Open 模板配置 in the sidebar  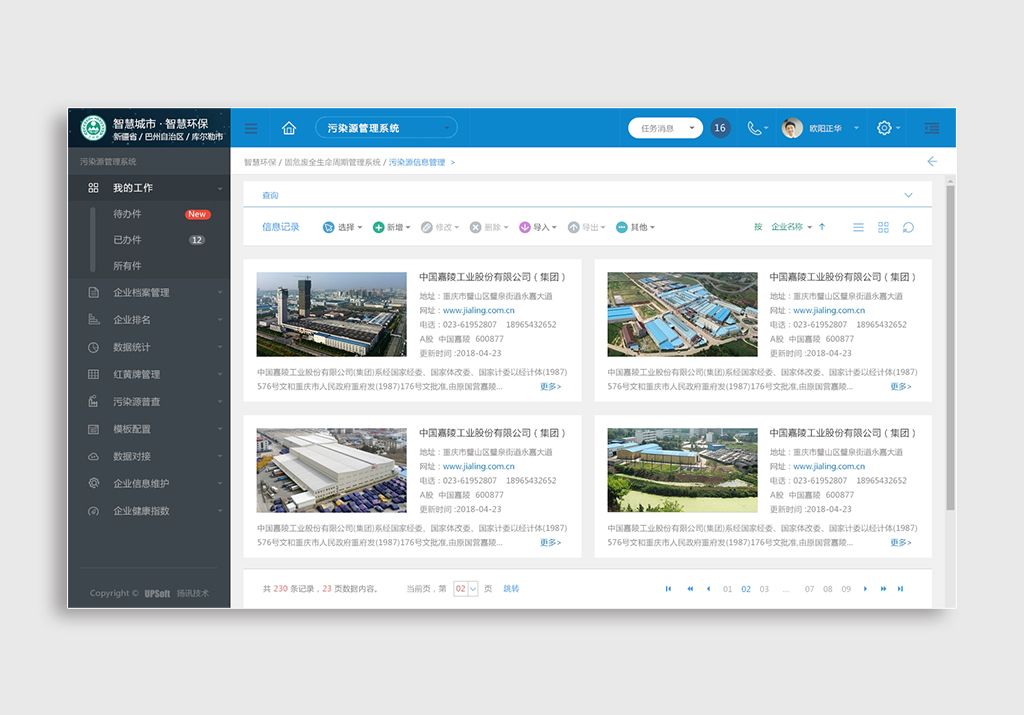(x=149, y=429)
